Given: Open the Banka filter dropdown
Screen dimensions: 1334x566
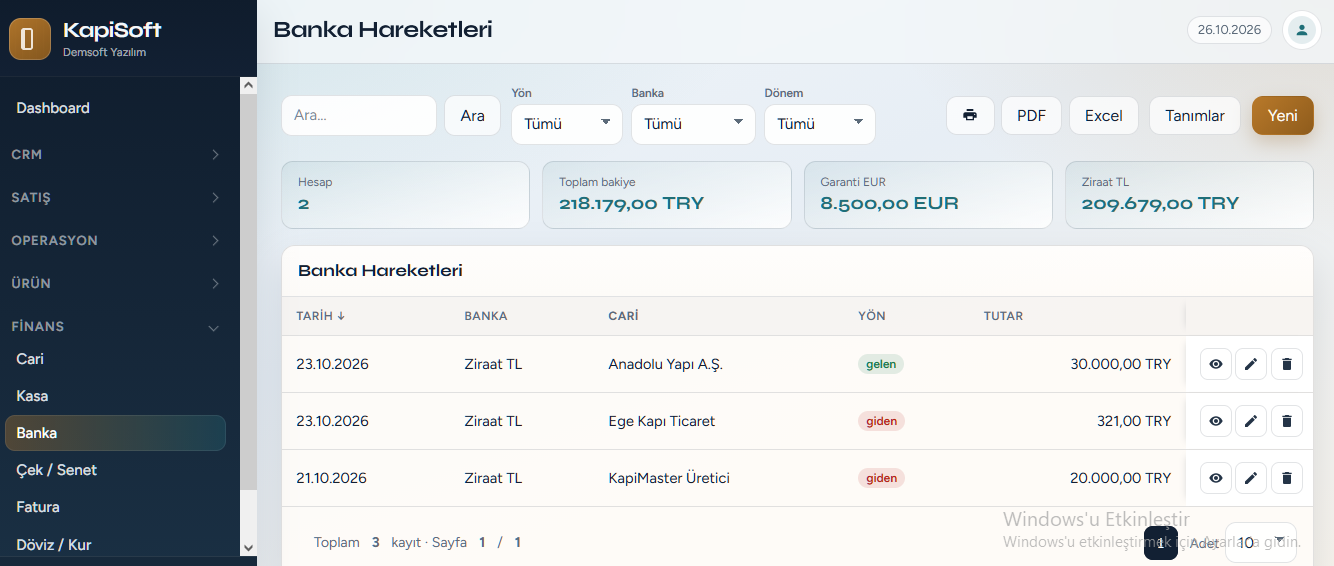Looking at the screenshot, I should point(693,124).
